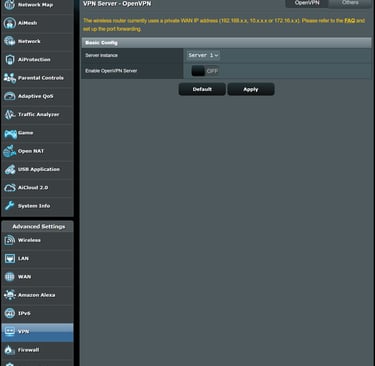This screenshot has width=375, height=366.
Task: Click the Enable OpenVPN Server label text
Action: point(111,71)
